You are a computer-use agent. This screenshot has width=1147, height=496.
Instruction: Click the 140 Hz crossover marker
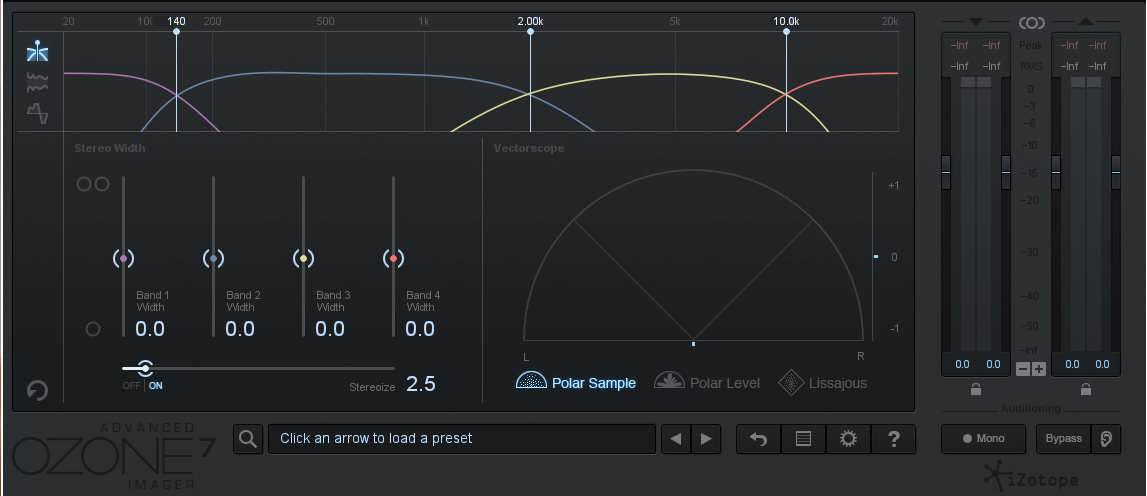coord(176,31)
